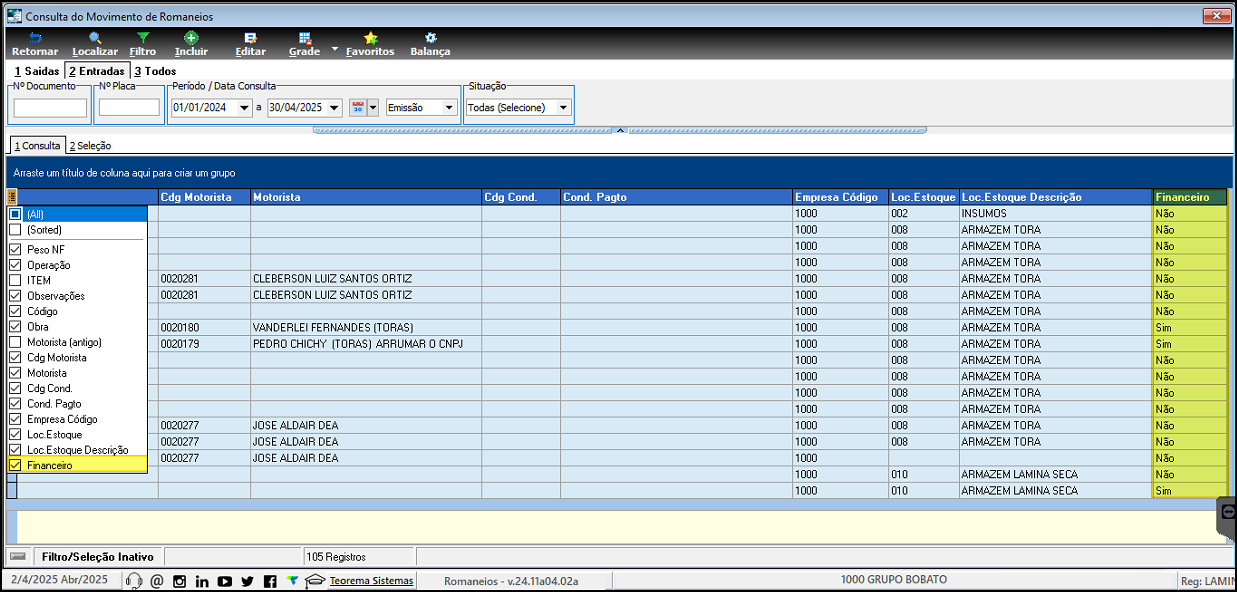This screenshot has height=592, width=1237.
Task: Sort by Empresa Código column header
Action: pyautogui.click(x=841, y=197)
